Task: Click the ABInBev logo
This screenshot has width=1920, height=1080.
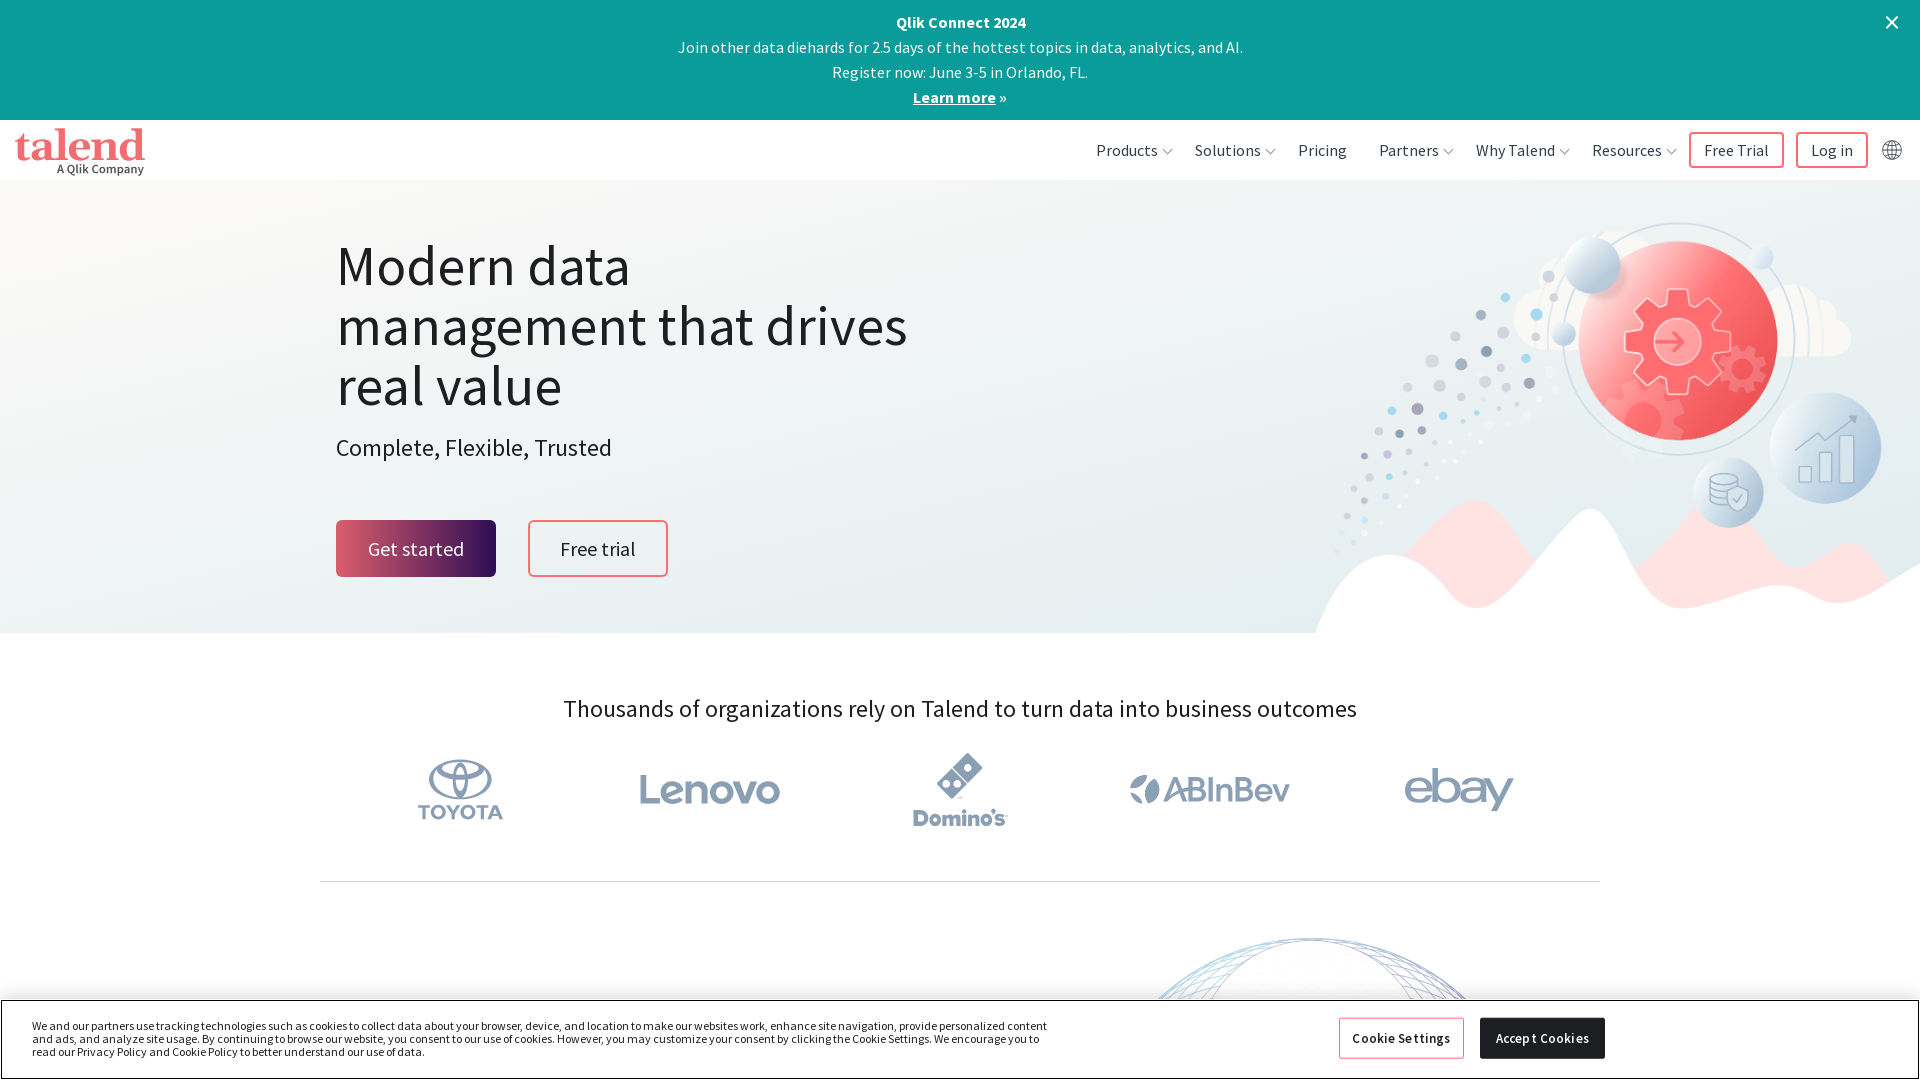Action: [x=1210, y=790]
